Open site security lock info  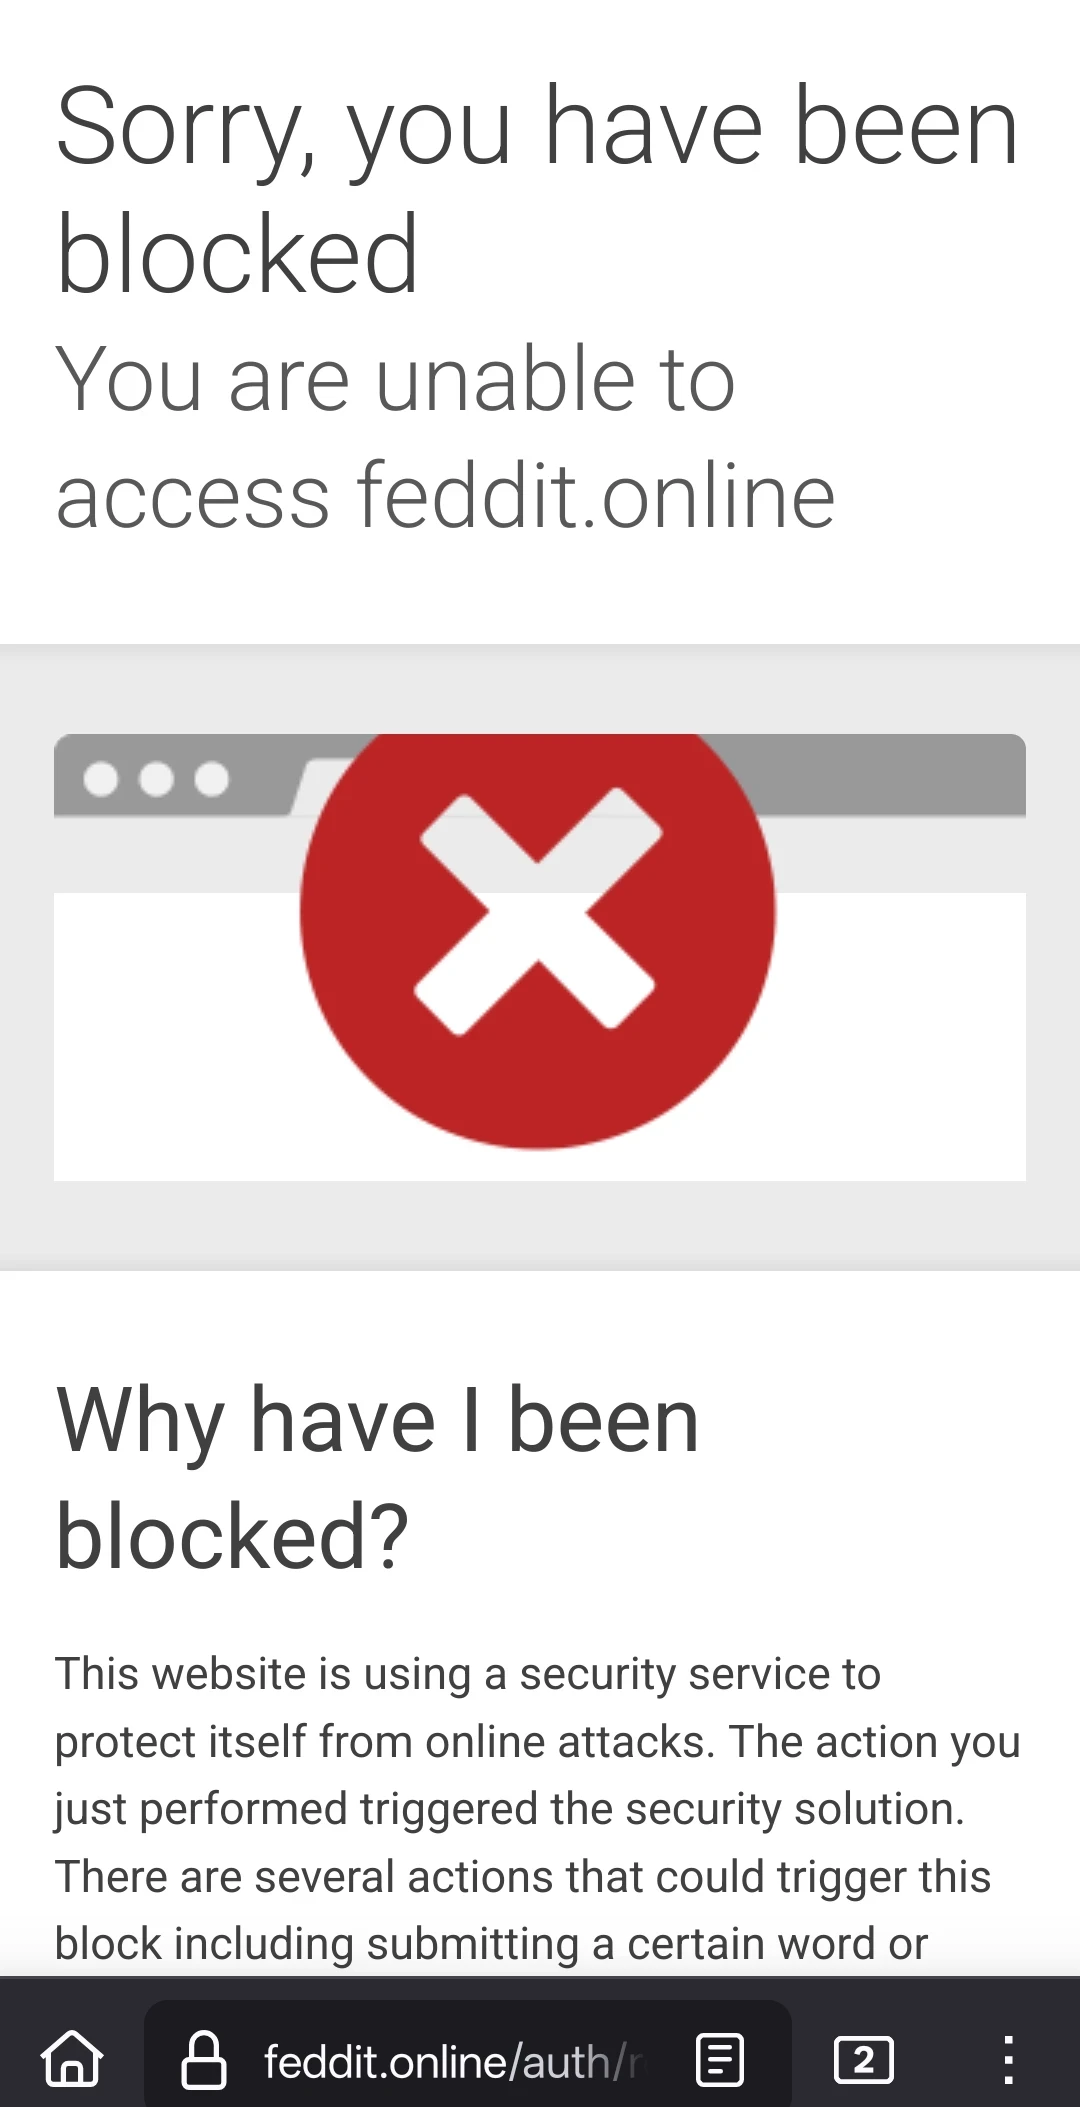(x=203, y=2061)
